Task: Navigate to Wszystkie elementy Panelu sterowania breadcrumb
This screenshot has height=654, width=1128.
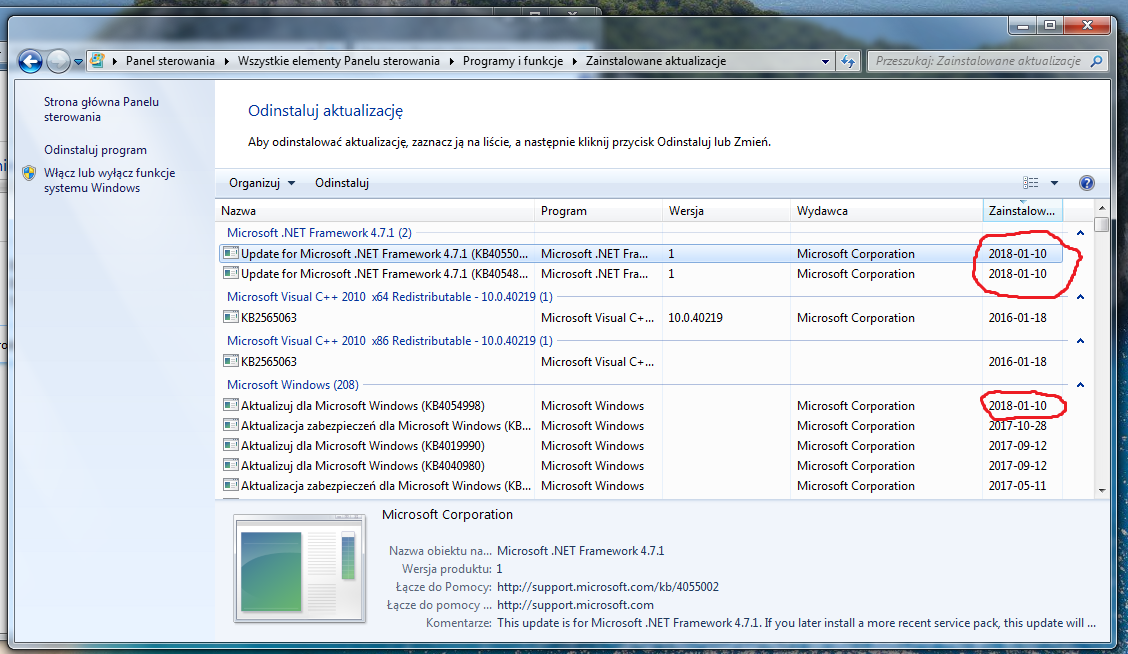Action: coord(339,61)
